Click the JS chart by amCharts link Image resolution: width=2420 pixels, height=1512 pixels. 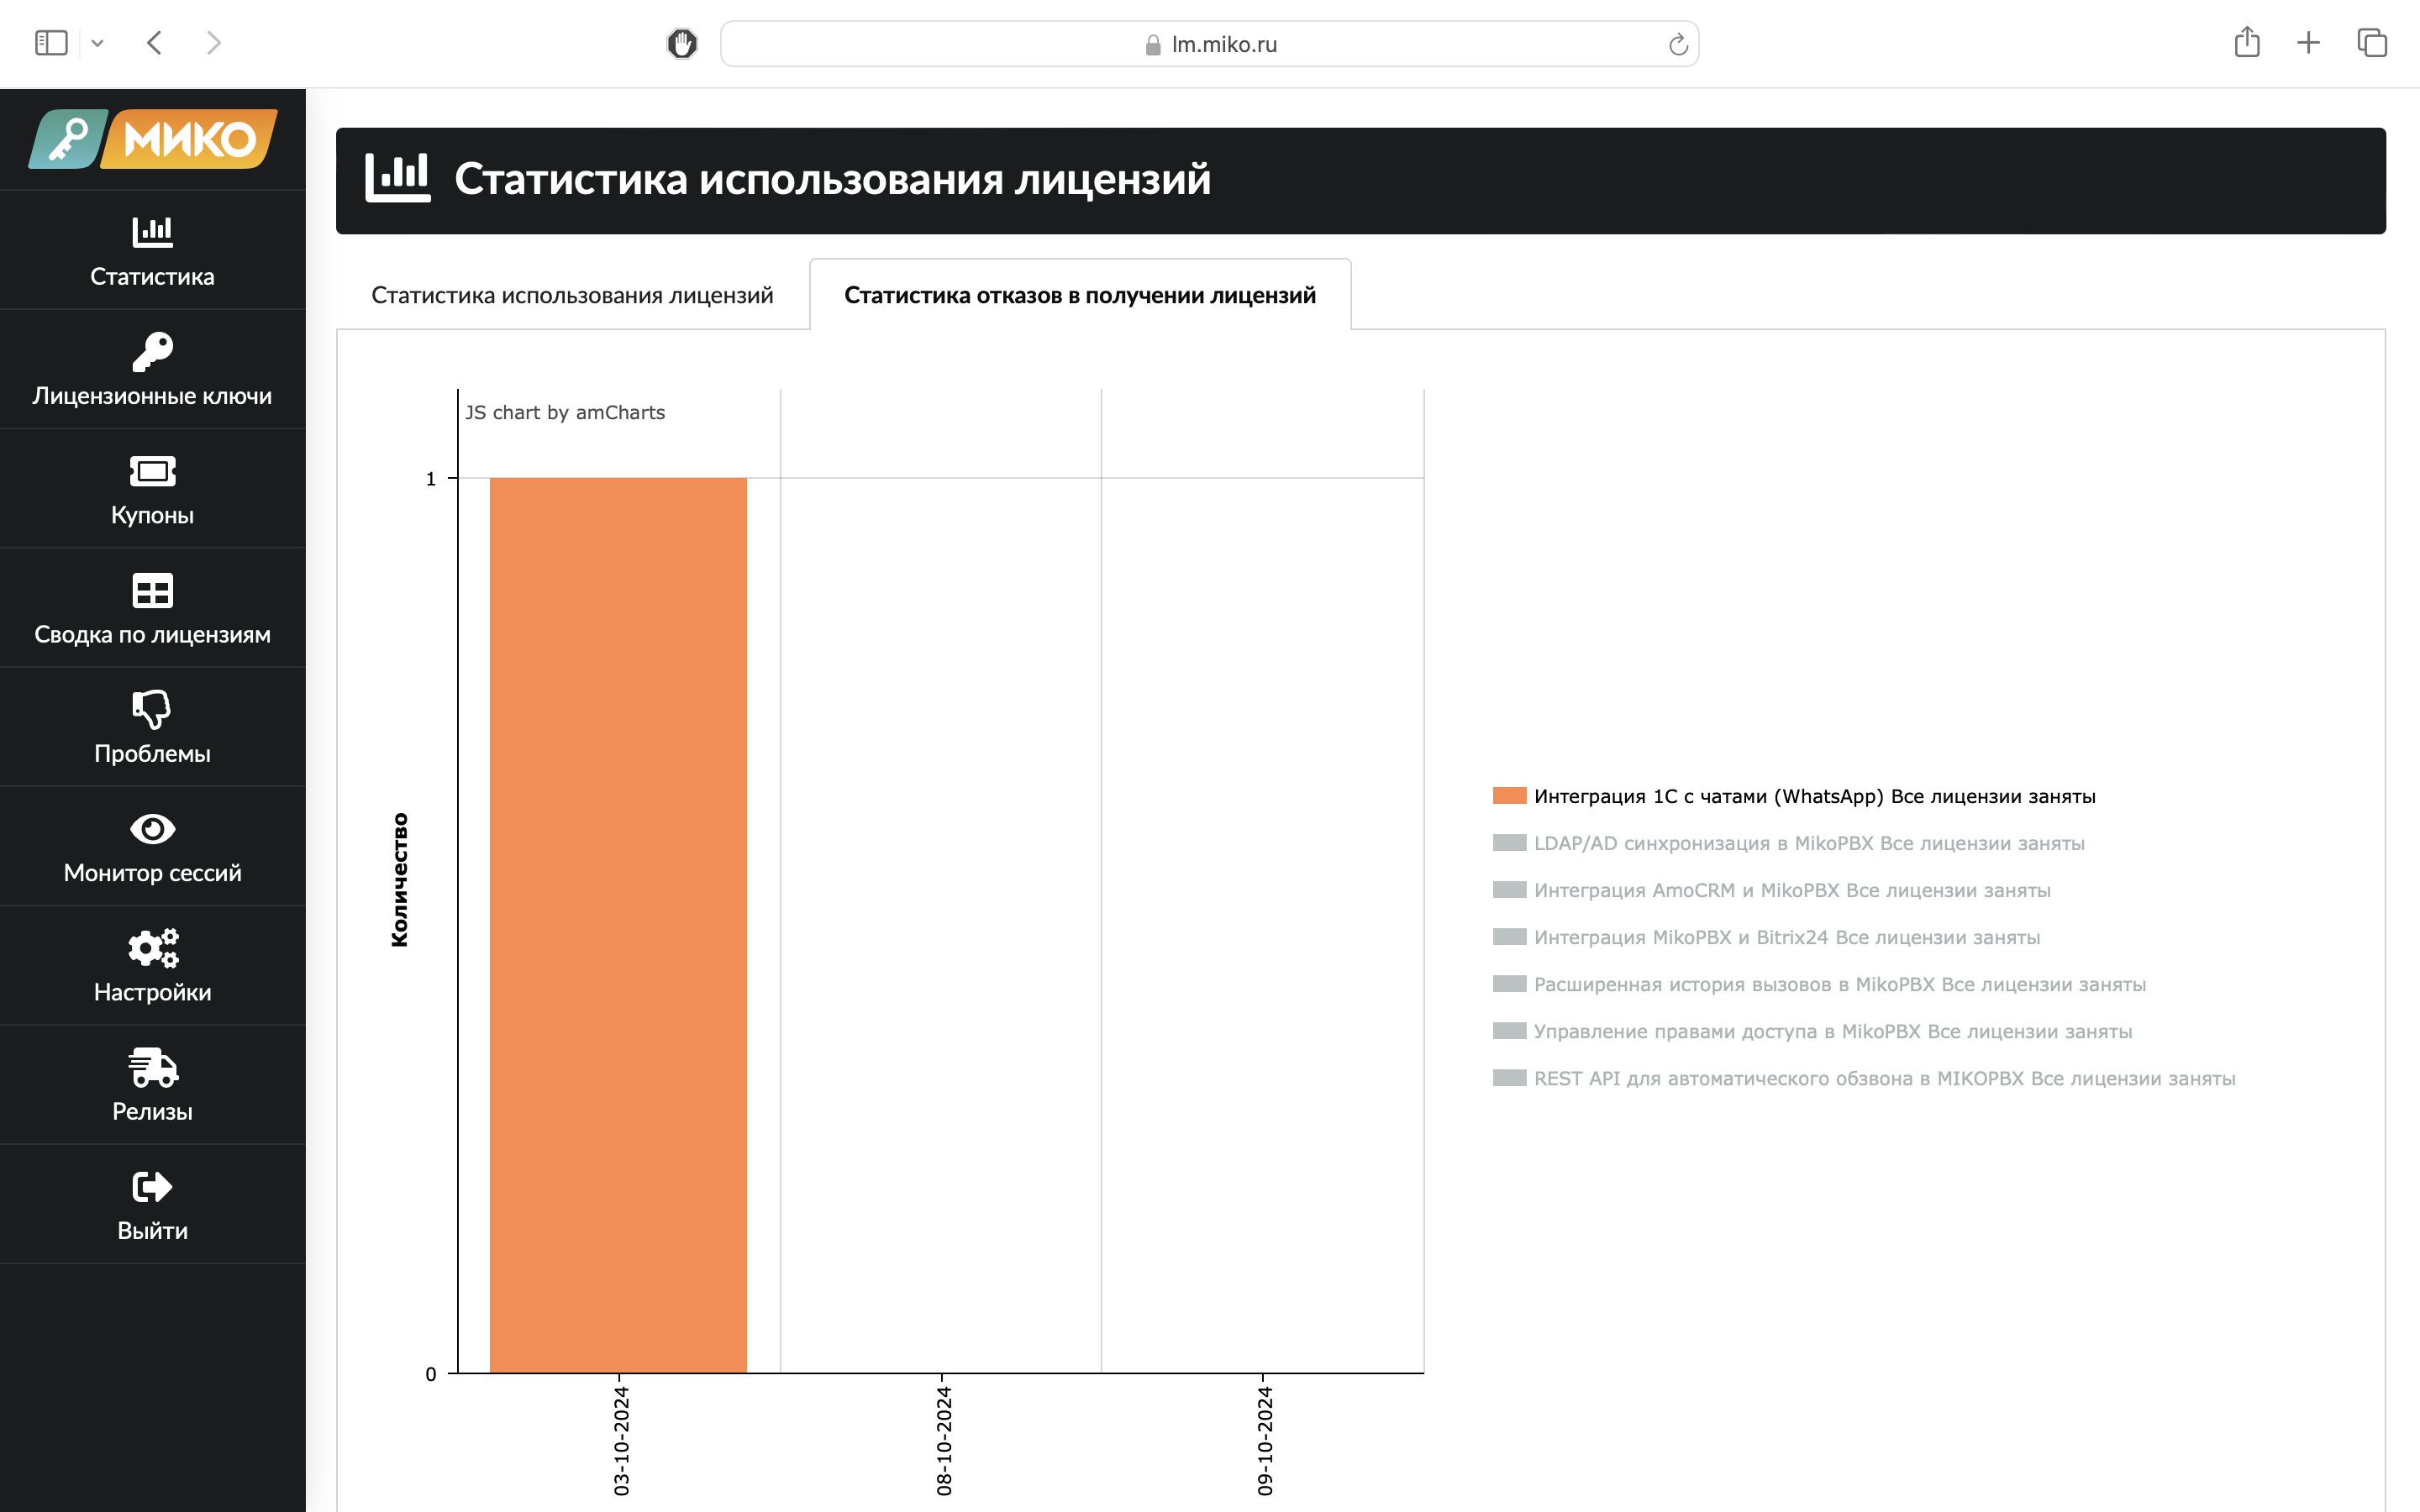pos(565,412)
